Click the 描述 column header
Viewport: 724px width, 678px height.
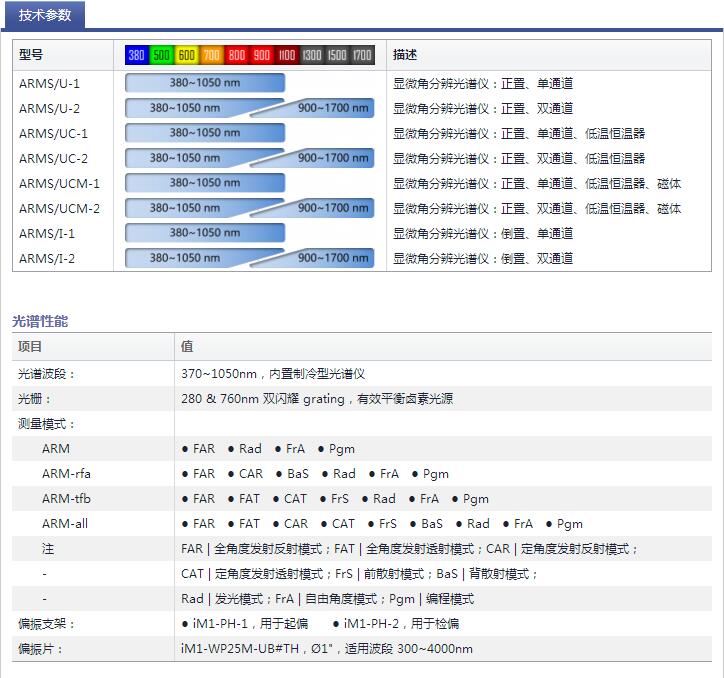tap(405, 55)
